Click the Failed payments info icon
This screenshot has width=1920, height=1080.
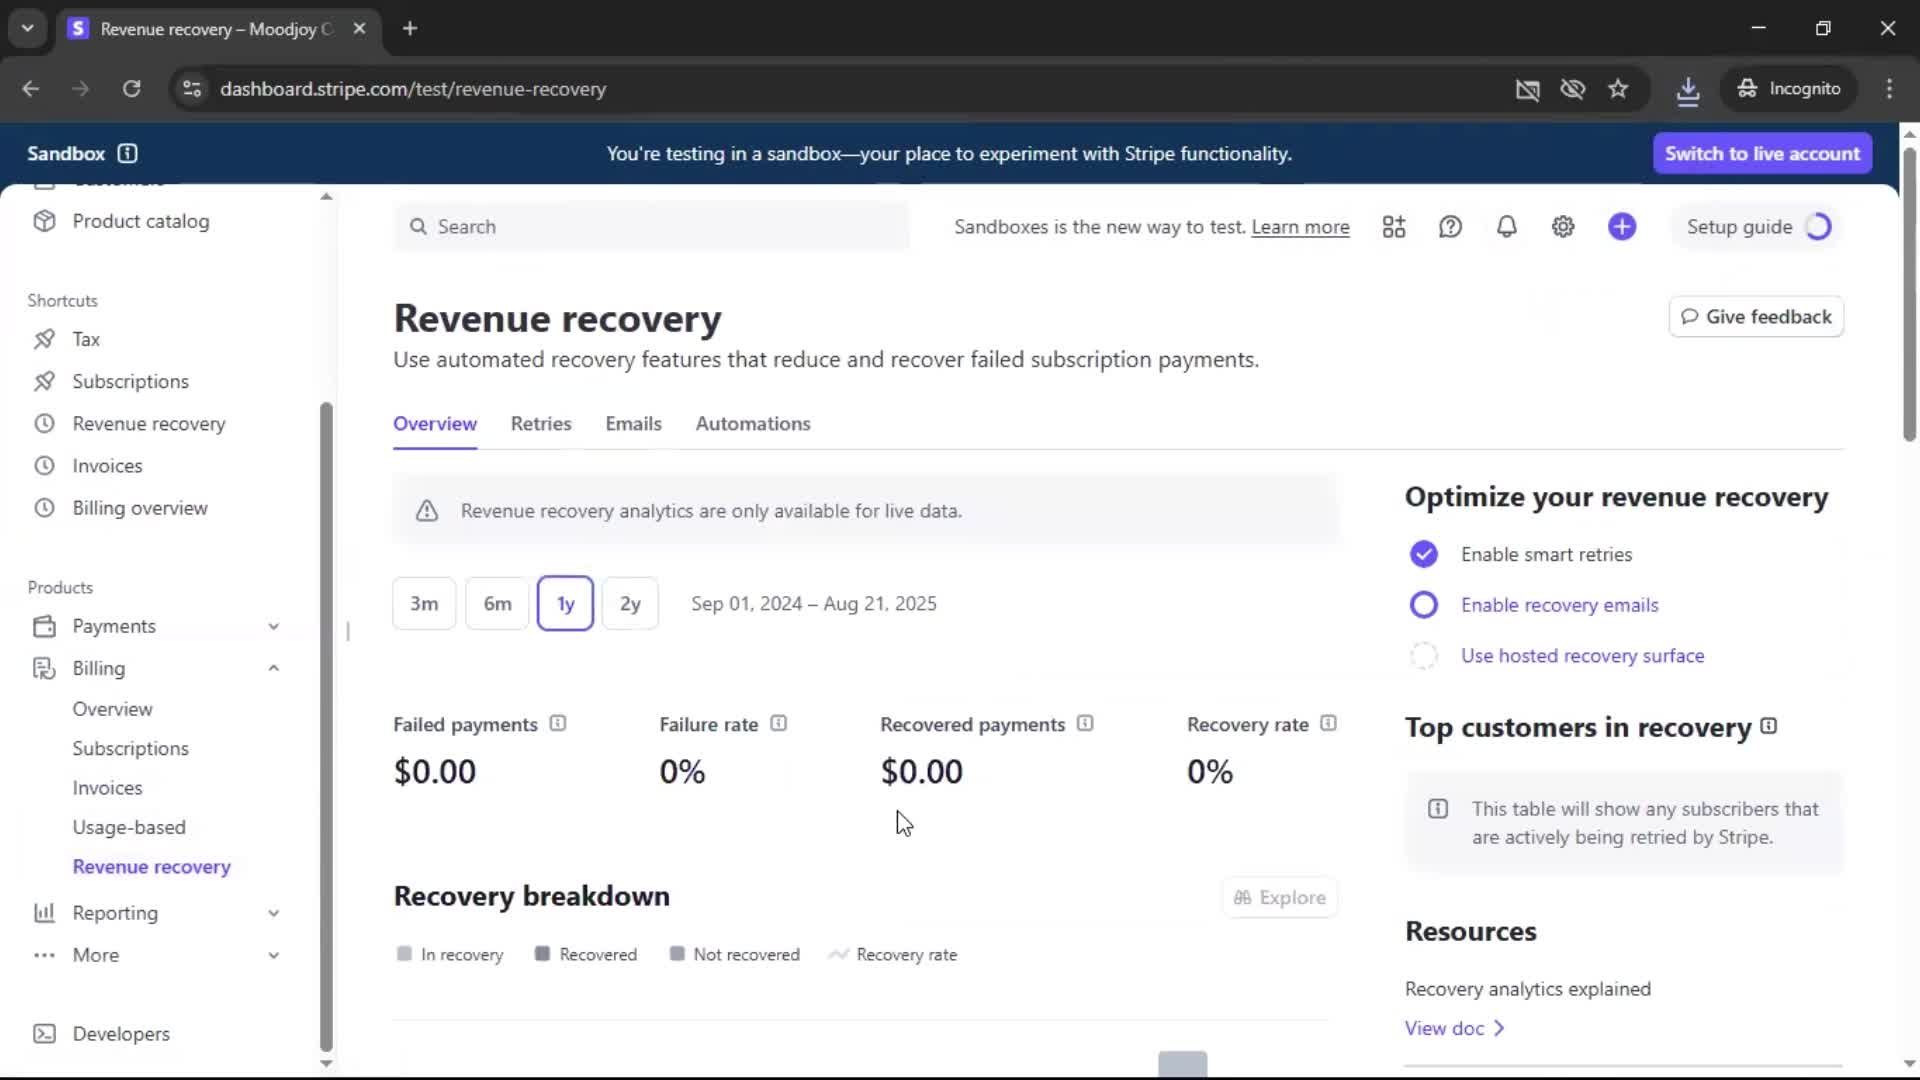pos(558,724)
